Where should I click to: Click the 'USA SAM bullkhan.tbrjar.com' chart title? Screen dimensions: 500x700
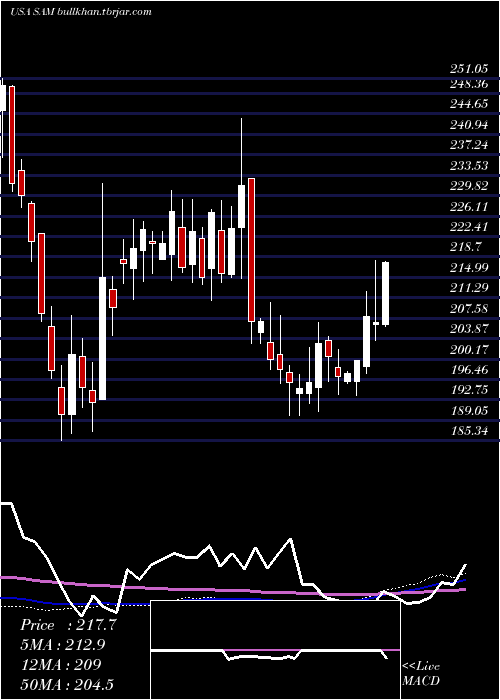(x=81, y=12)
